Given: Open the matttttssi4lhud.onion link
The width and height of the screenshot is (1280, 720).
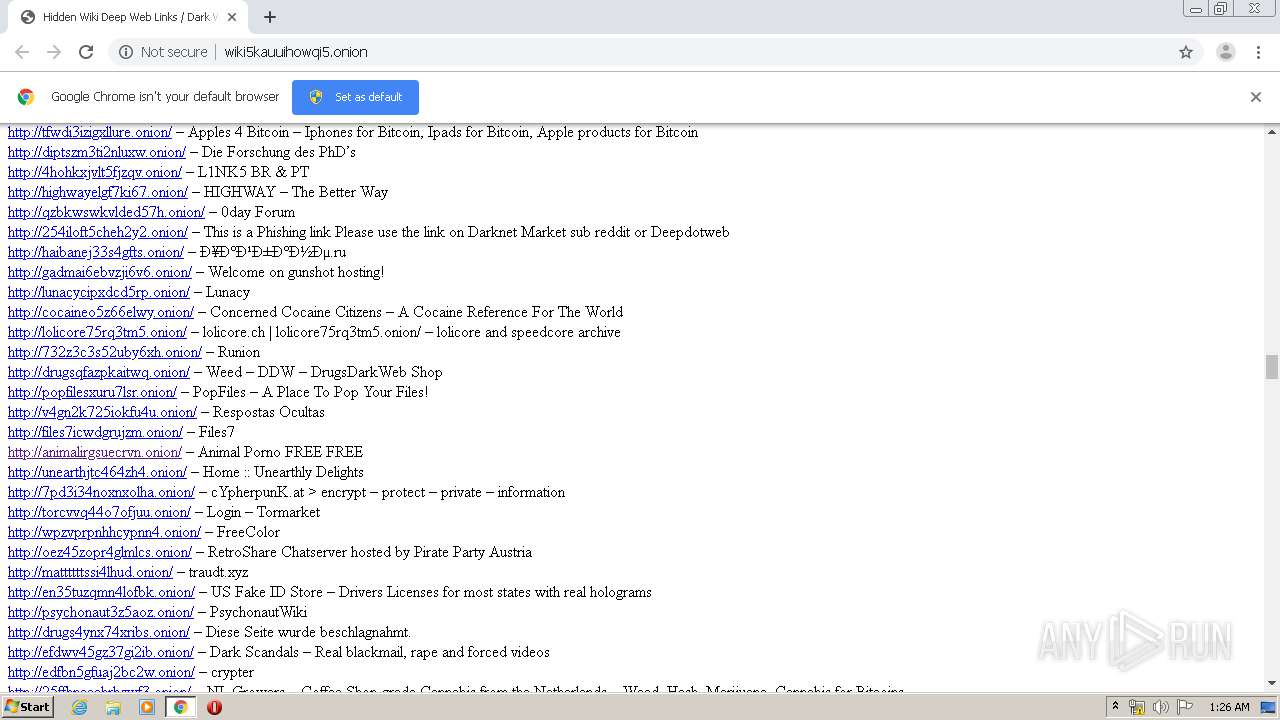Looking at the screenshot, I should pyautogui.click(x=90, y=572).
